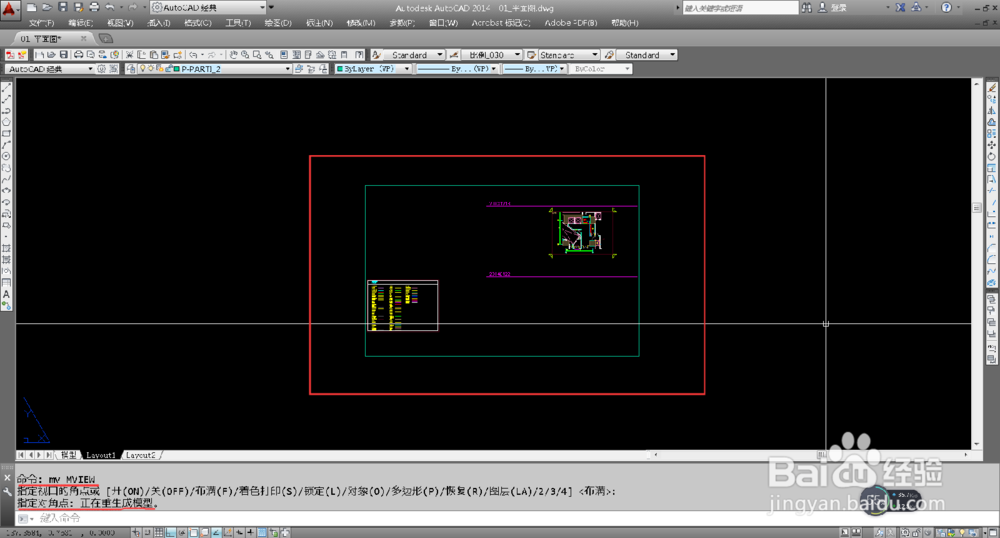Image resolution: width=1000 pixels, height=538 pixels.
Task: Click P-PARTI_2 layer color swatch
Action: tap(177, 69)
